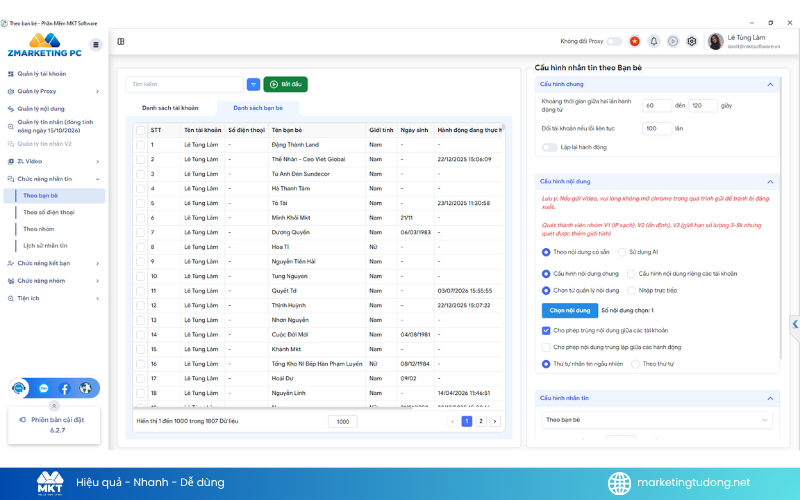Click the blue filter icon next to search
The height and width of the screenshot is (500, 800).
(x=254, y=84)
